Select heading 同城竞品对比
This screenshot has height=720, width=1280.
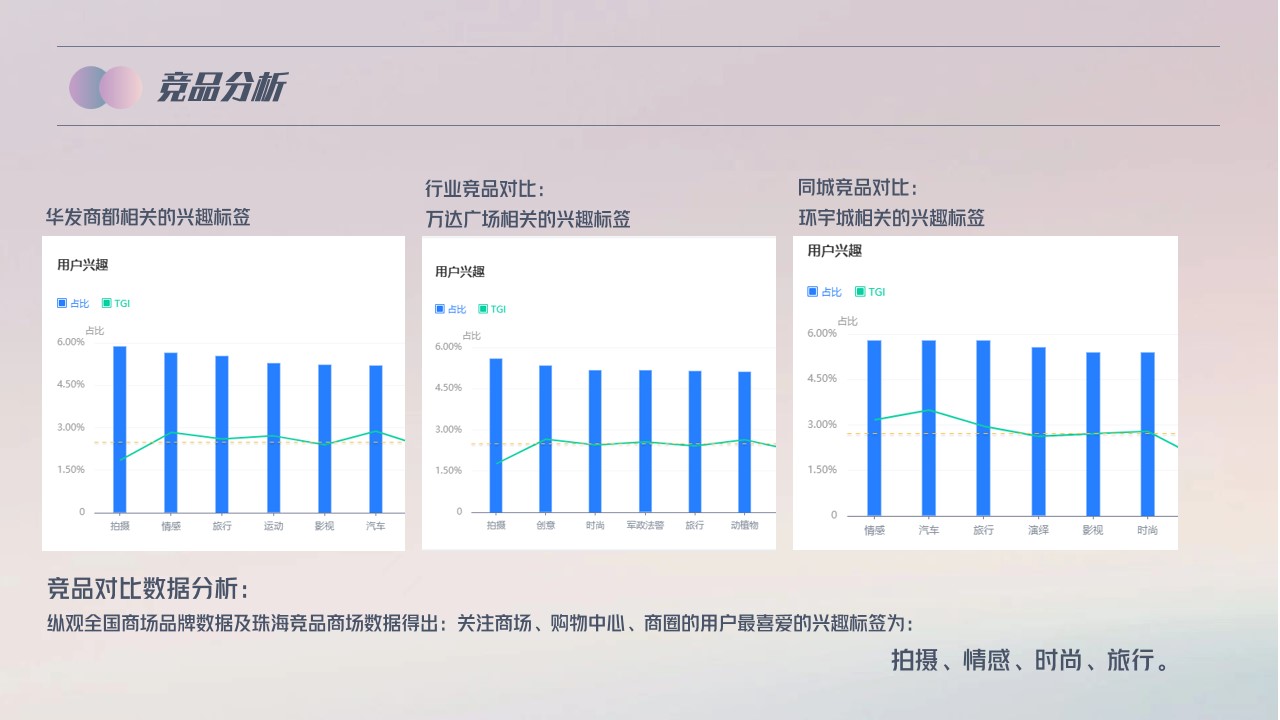[858, 187]
